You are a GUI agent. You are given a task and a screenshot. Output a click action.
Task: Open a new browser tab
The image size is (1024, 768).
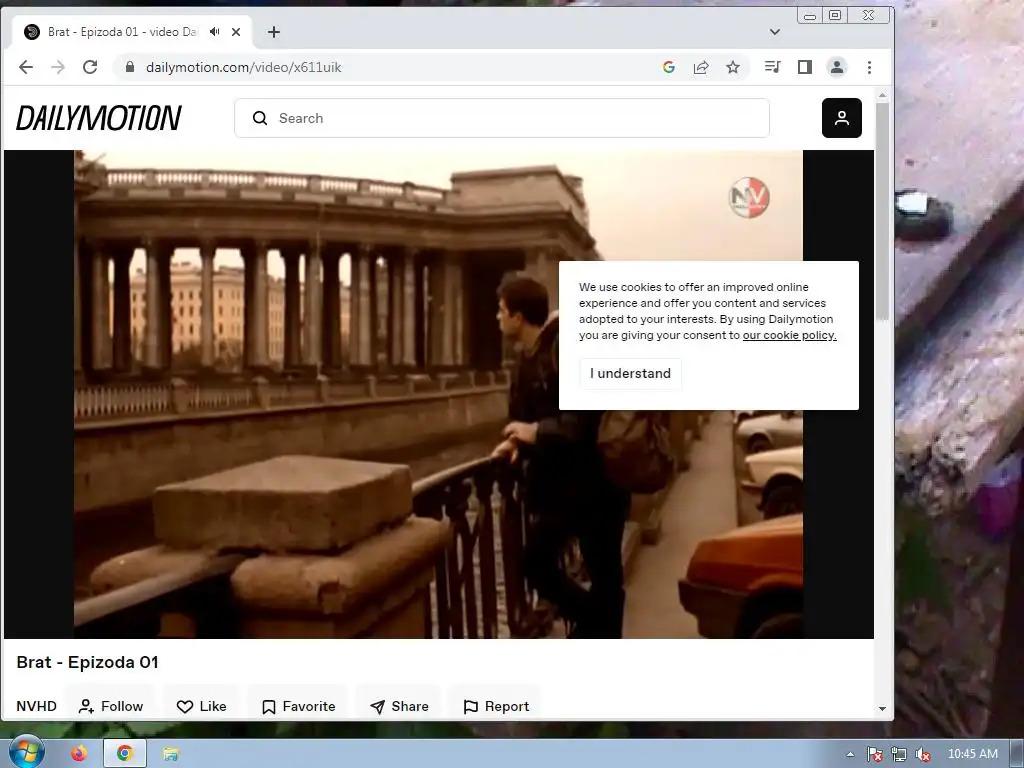coord(274,31)
